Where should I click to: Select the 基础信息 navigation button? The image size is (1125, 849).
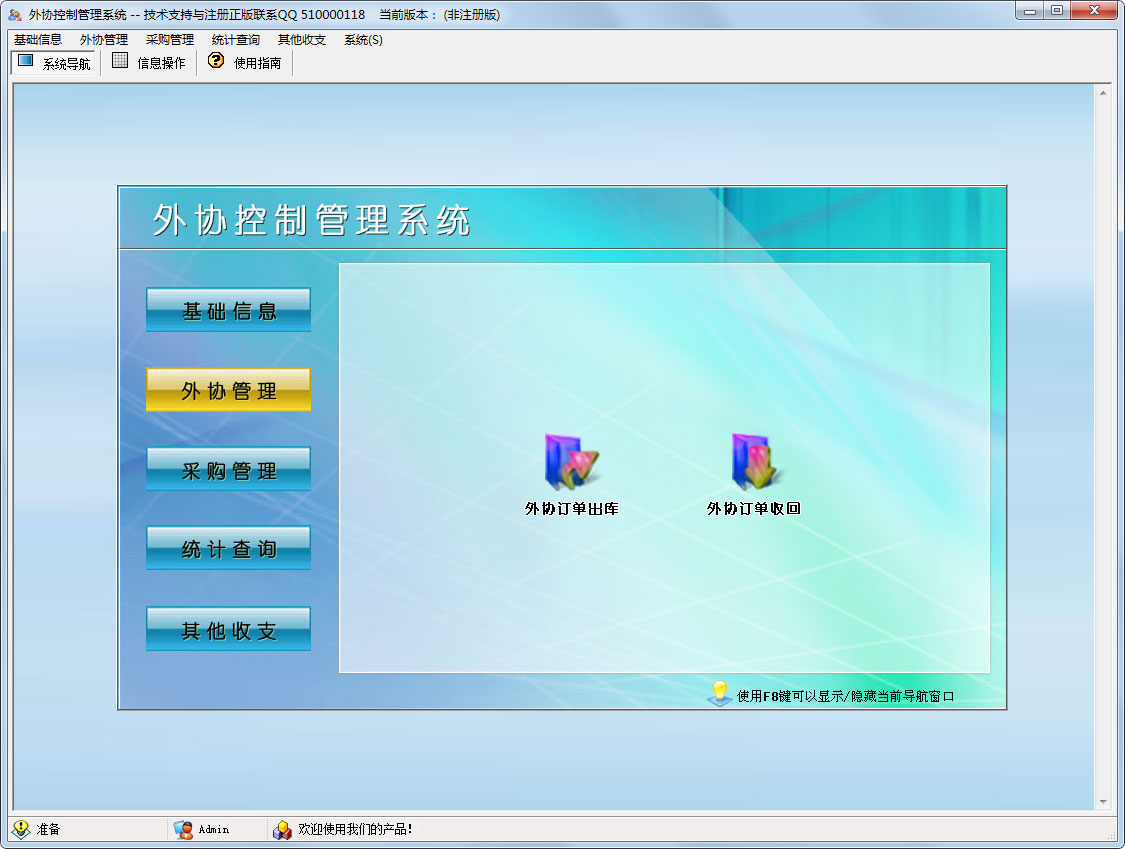228,310
